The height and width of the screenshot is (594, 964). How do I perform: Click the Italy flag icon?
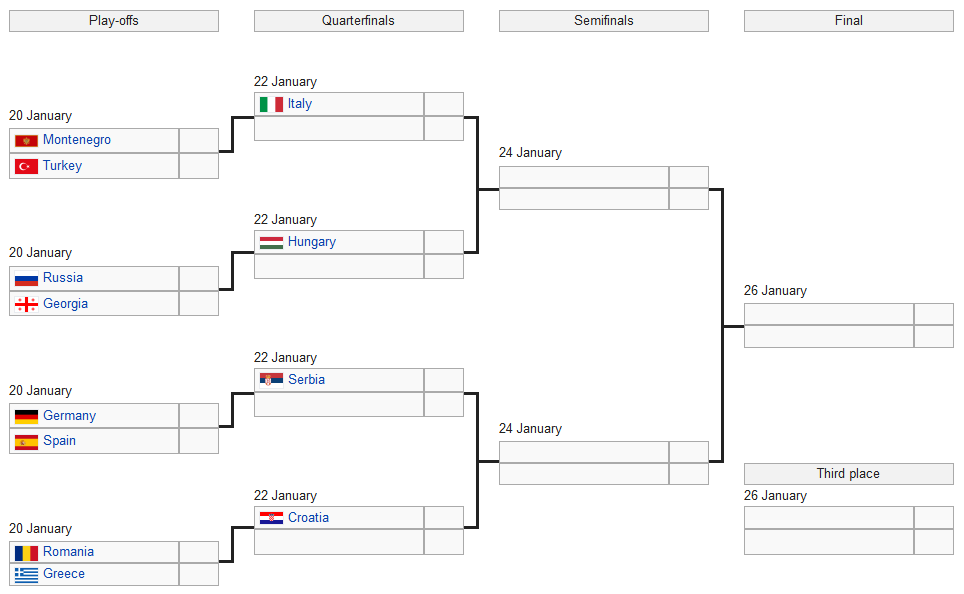point(271,104)
